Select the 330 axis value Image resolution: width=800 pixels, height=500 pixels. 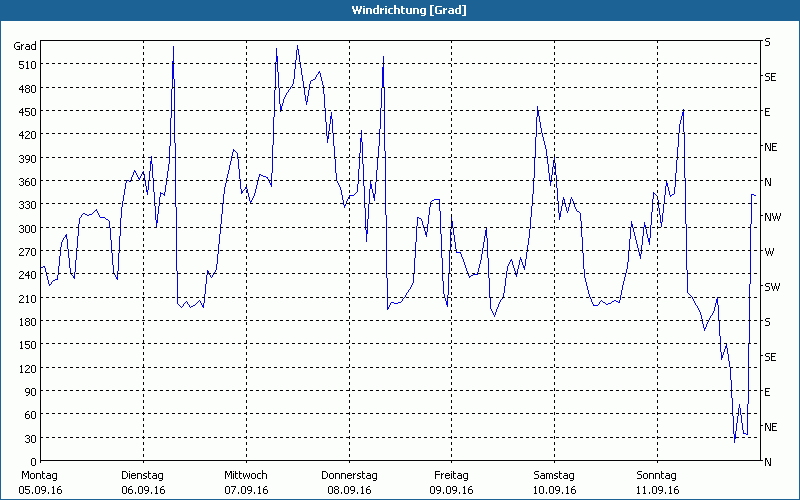coord(28,205)
